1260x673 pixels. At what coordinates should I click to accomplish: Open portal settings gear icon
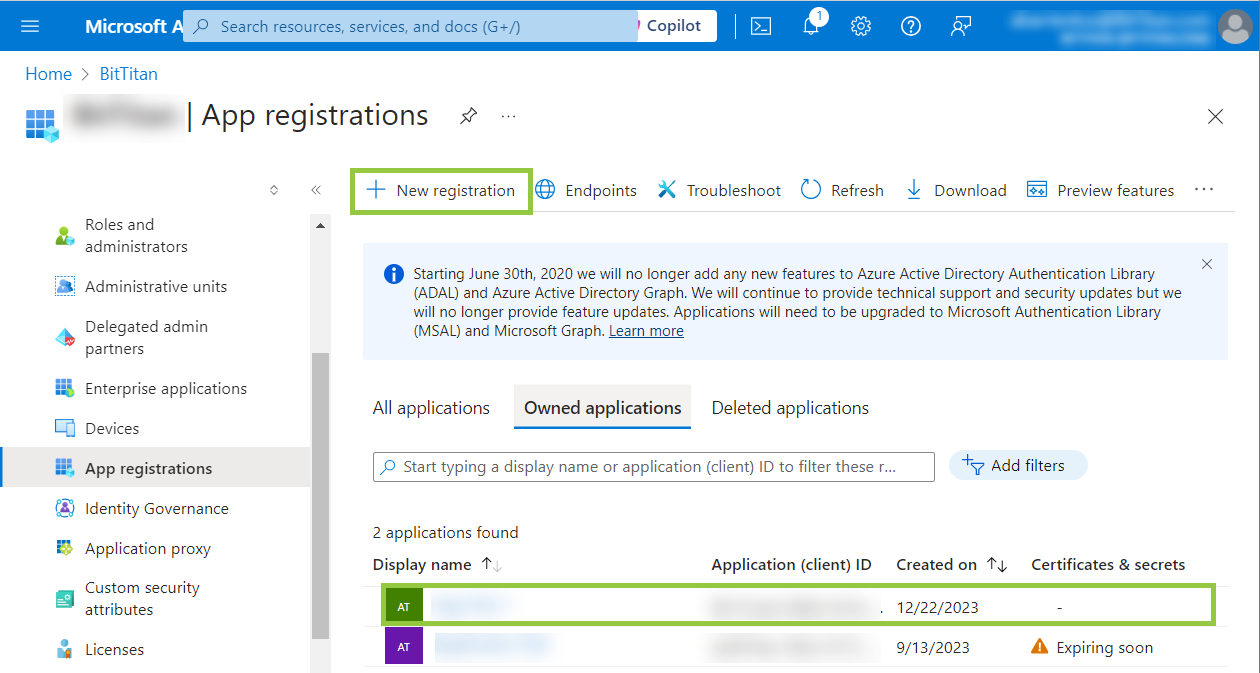coord(861,26)
